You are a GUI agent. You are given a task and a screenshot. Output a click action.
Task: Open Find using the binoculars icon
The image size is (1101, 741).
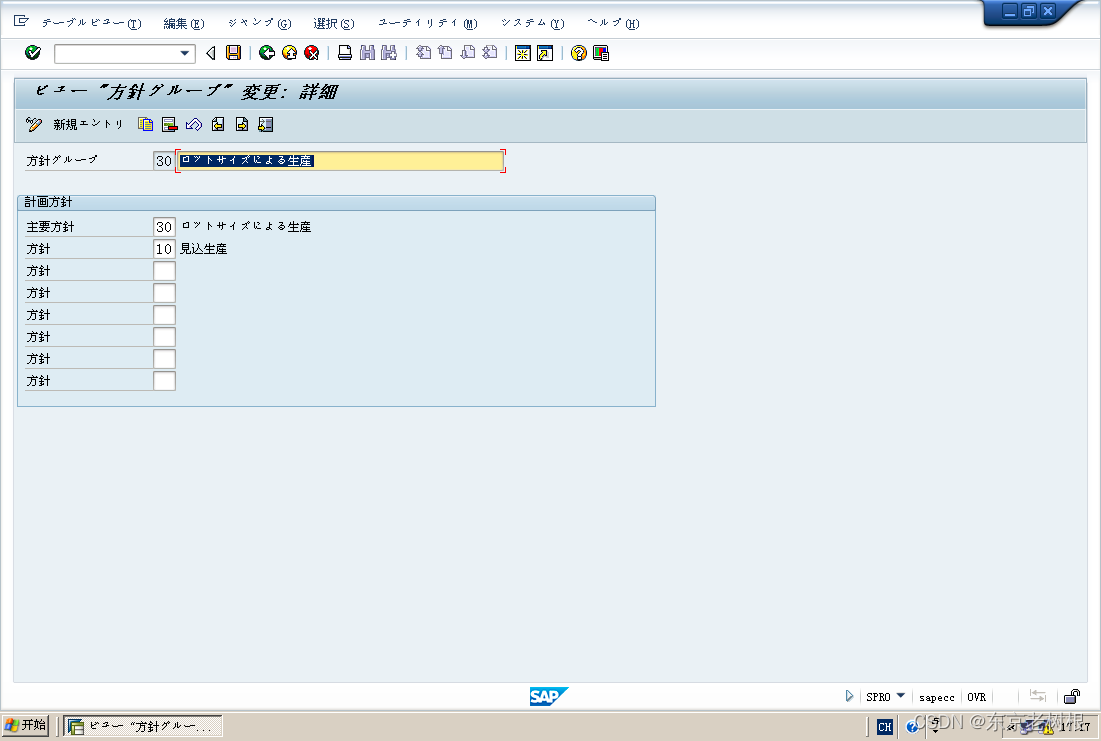coord(365,52)
